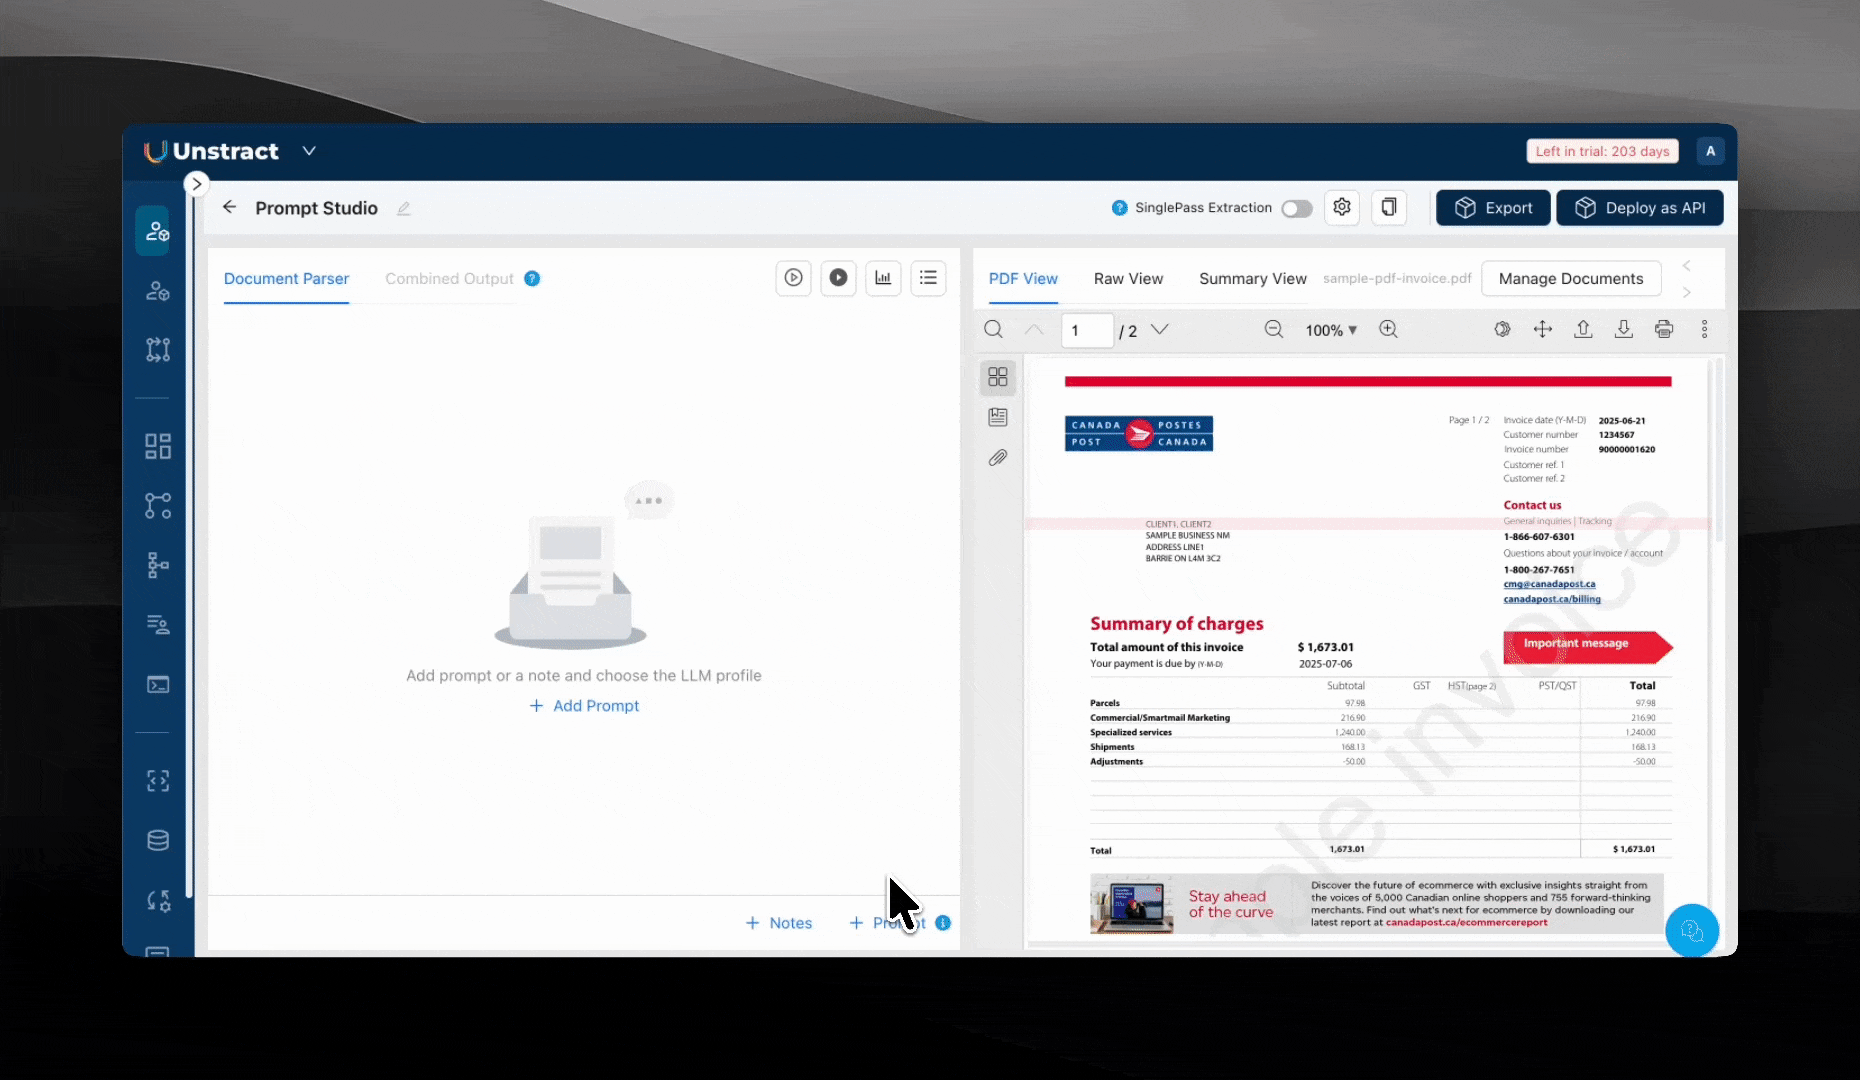
Task: Toggle SinglePass Extraction switch
Action: tap(1297, 208)
